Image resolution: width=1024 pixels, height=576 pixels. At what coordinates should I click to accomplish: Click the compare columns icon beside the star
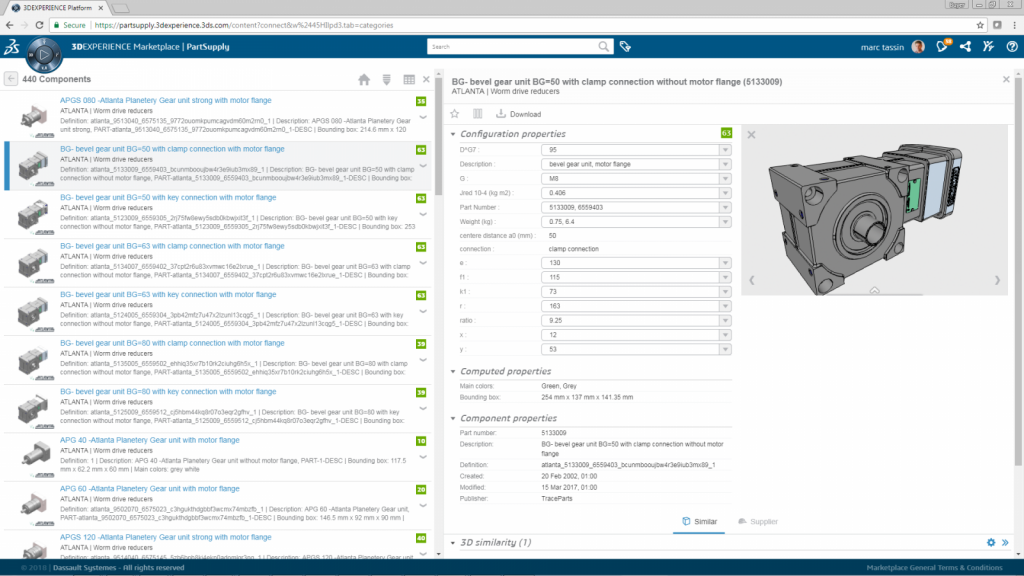(477, 114)
